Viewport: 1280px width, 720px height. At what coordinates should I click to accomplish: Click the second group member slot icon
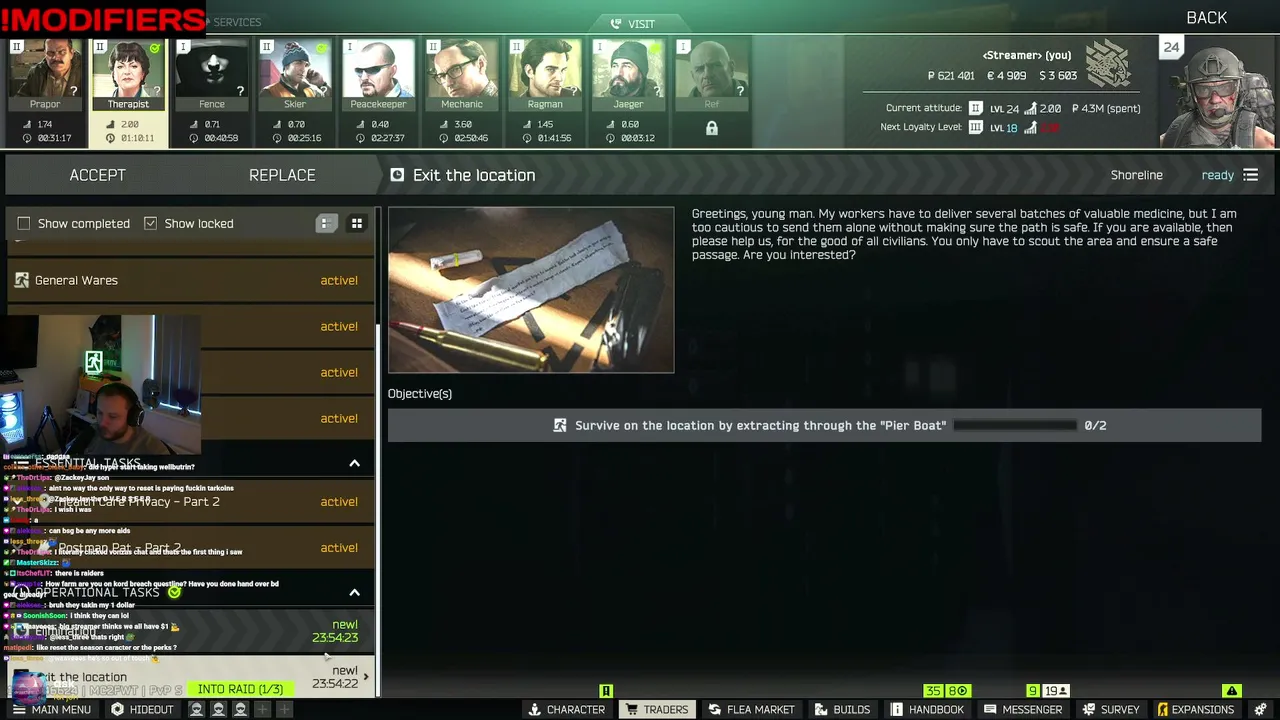pos(218,709)
